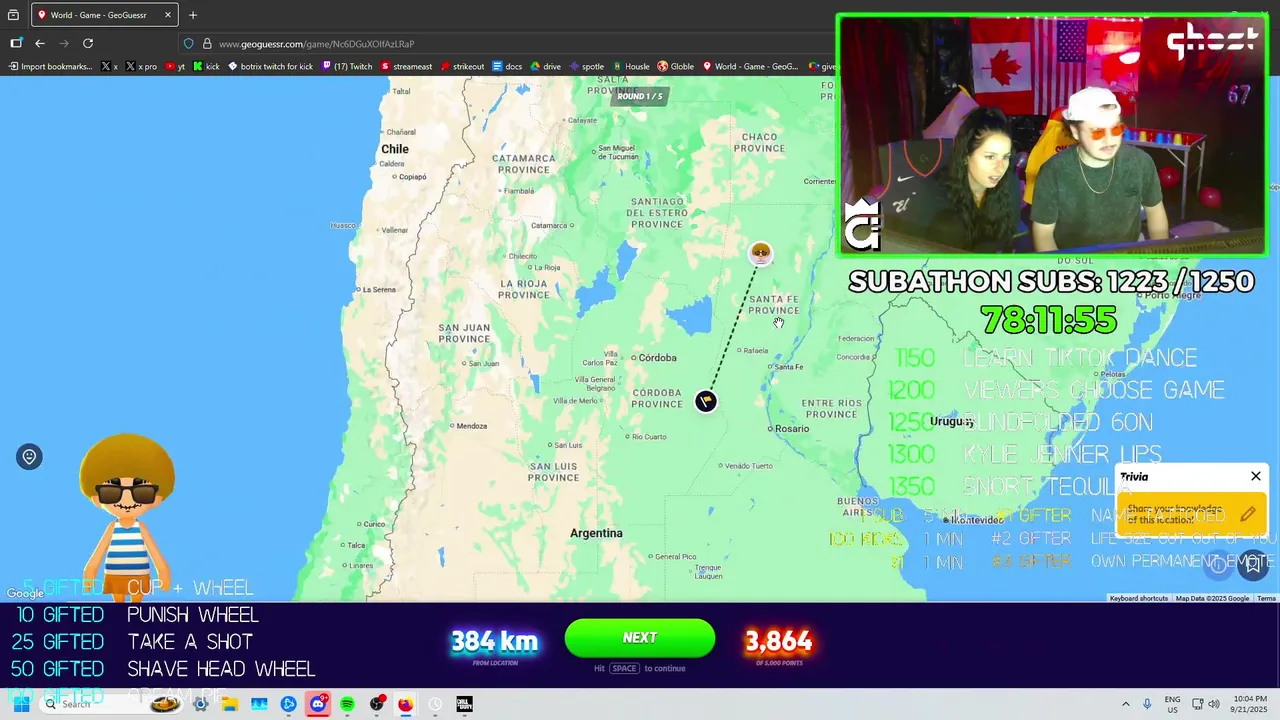The width and height of the screenshot is (1280, 720).
Task: Open the Housle bookmark
Action: tap(631, 67)
